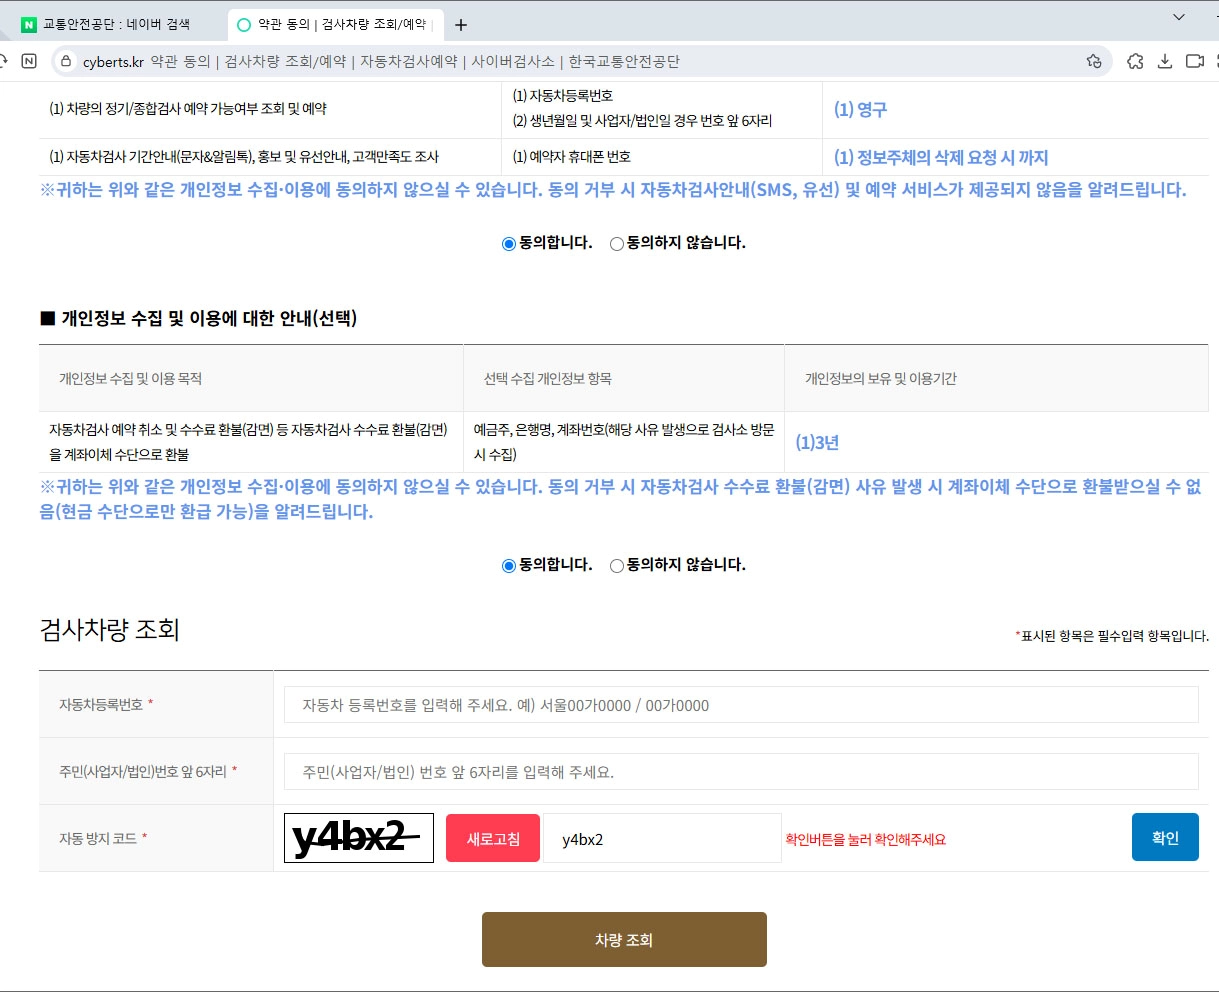The height and width of the screenshot is (992, 1219).
Task: Click the video capture icon in the toolbar
Action: [x=1194, y=60]
